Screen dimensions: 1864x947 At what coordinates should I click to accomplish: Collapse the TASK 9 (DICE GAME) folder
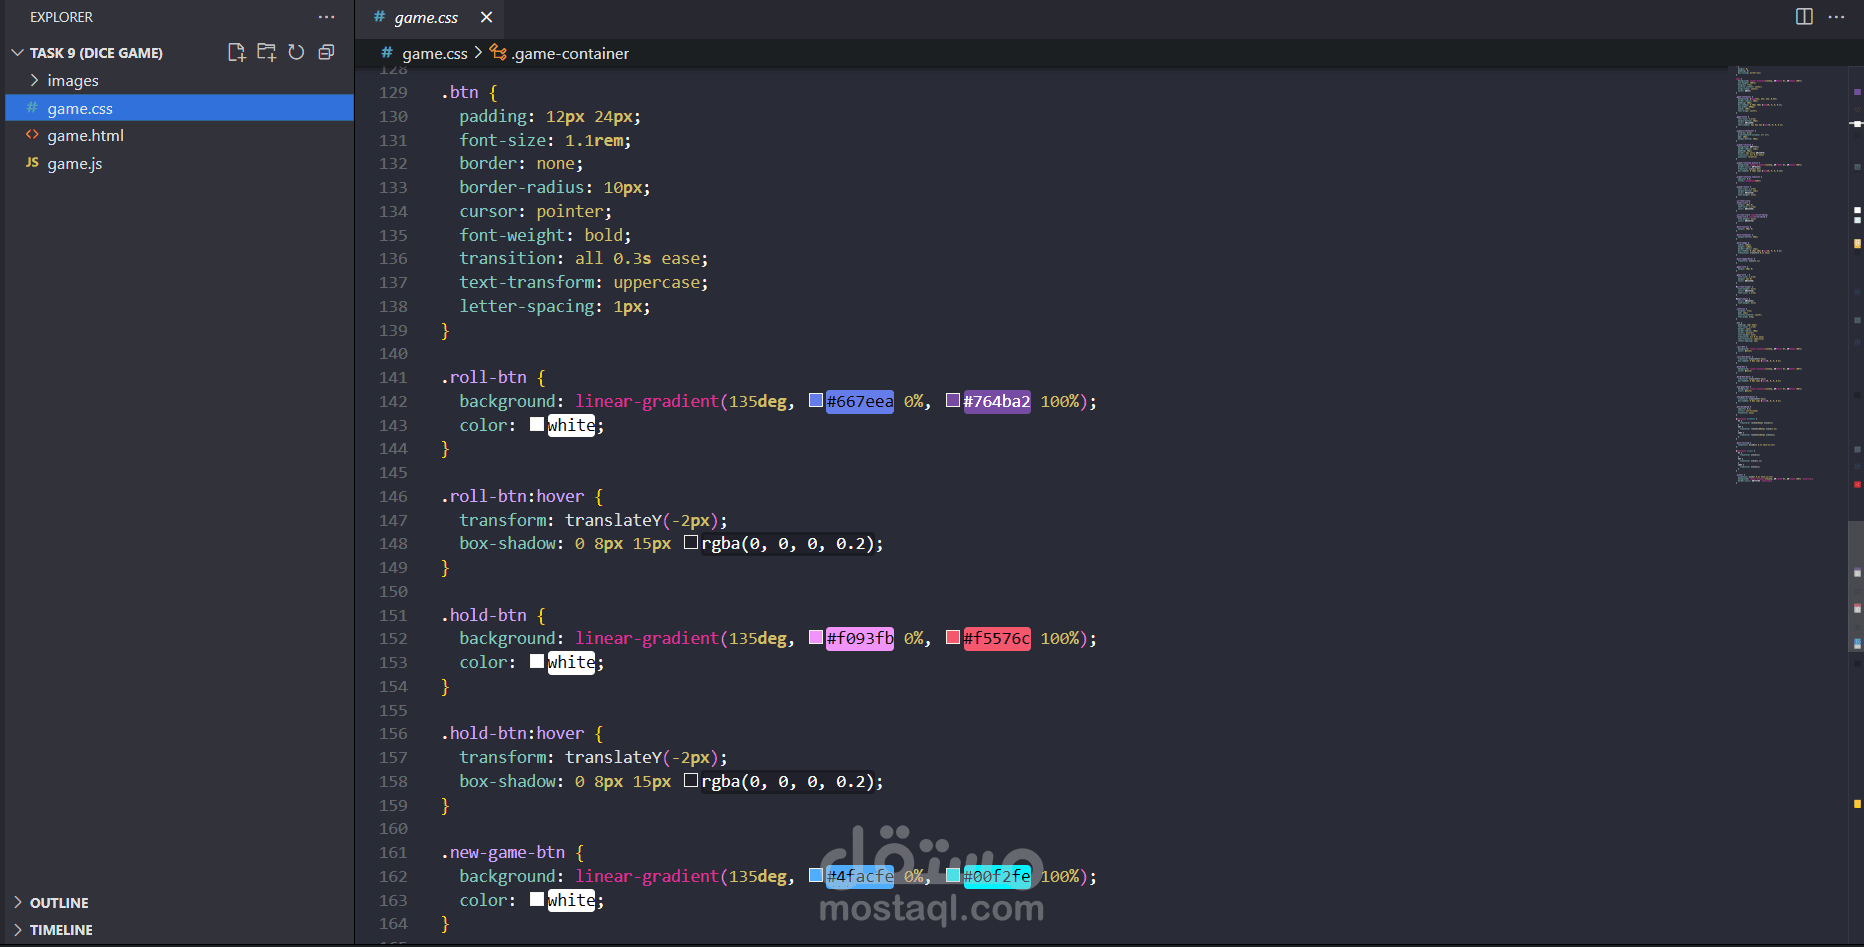[x=95, y=53]
